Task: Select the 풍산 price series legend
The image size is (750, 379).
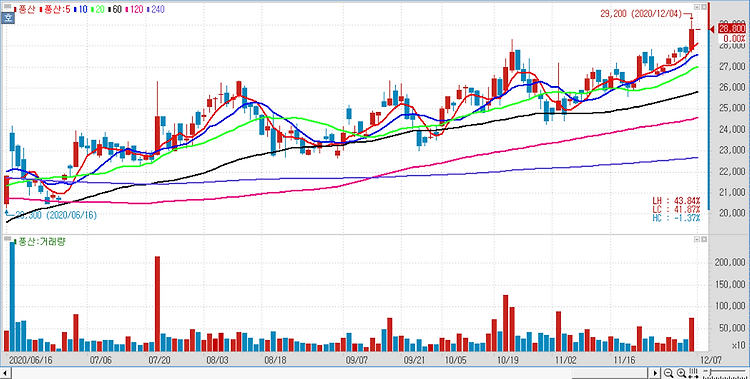Action: coord(25,10)
